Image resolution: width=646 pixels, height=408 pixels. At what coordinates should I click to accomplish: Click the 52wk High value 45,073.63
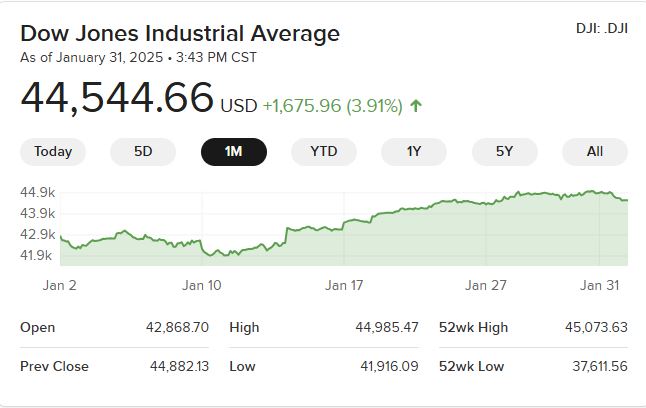point(594,327)
